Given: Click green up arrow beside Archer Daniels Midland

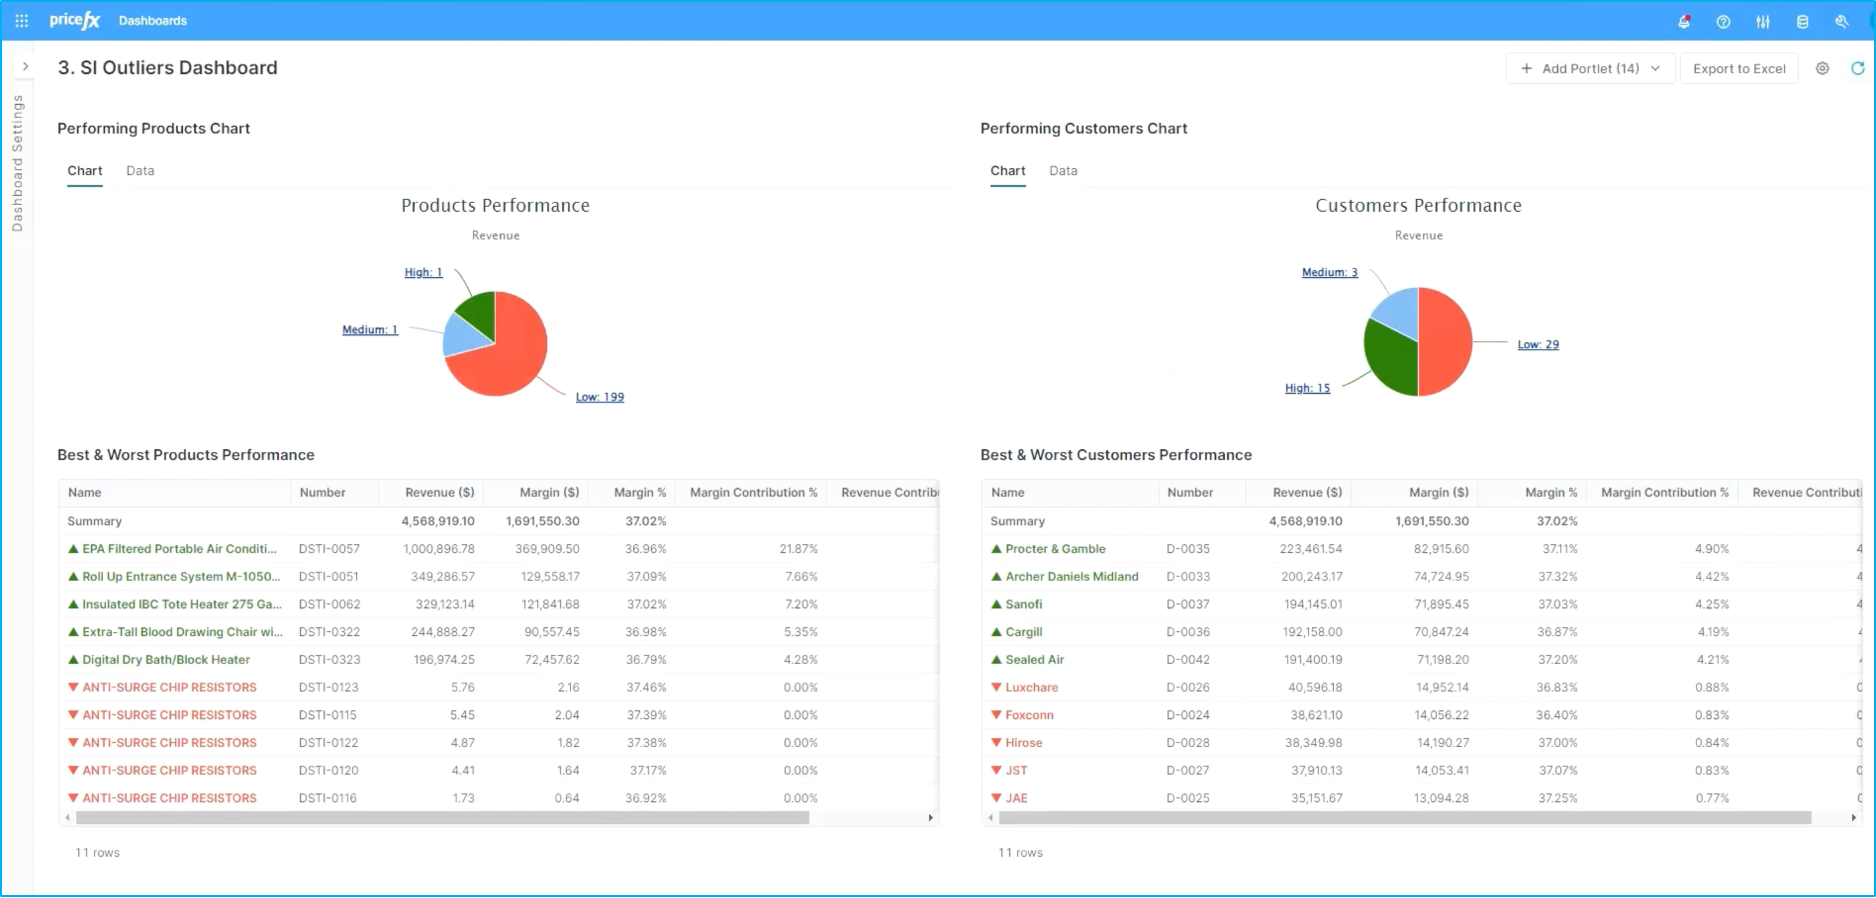Looking at the screenshot, I should 996,577.
